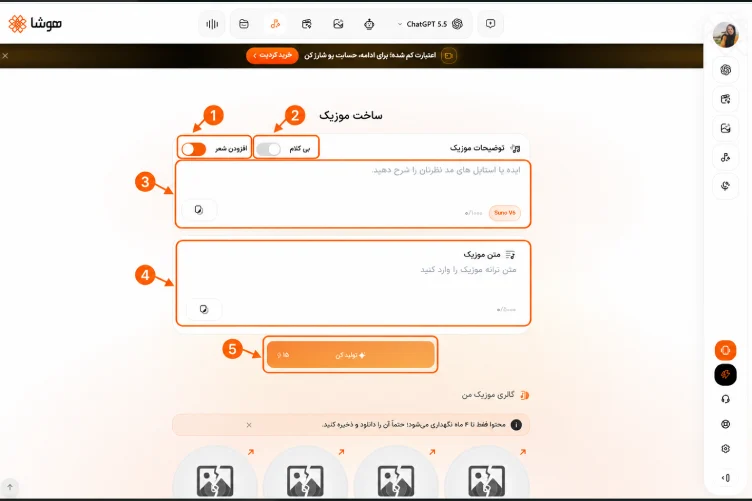
Task: Open music tool in right sidebar
Action: click(725, 157)
